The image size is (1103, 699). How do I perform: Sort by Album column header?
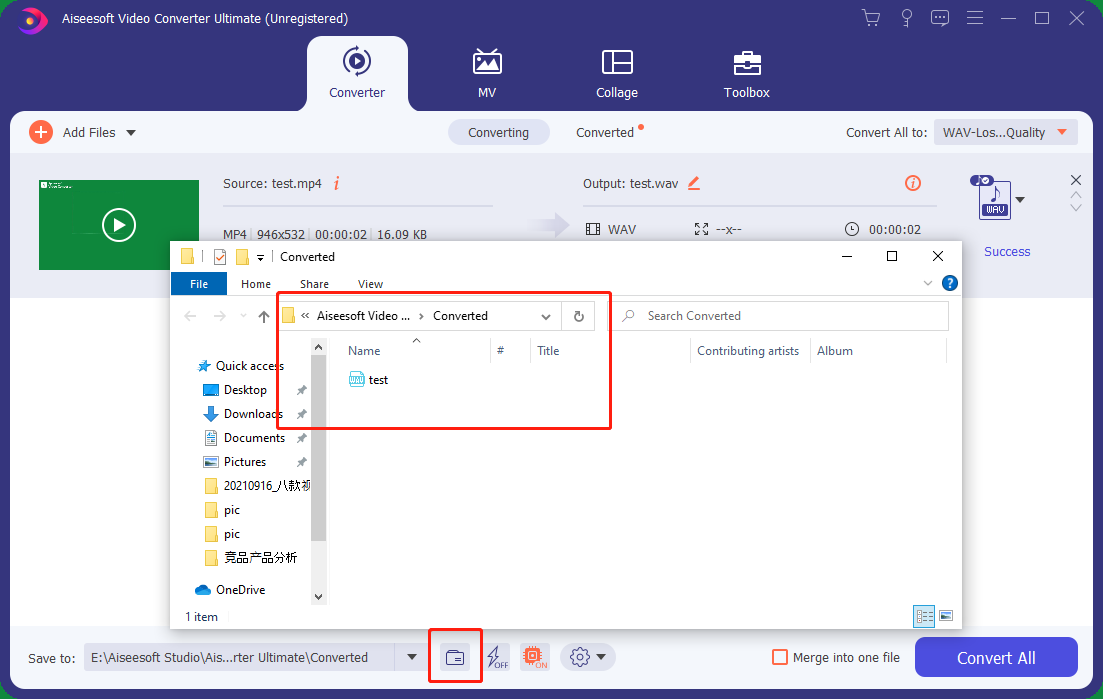coord(834,351)
